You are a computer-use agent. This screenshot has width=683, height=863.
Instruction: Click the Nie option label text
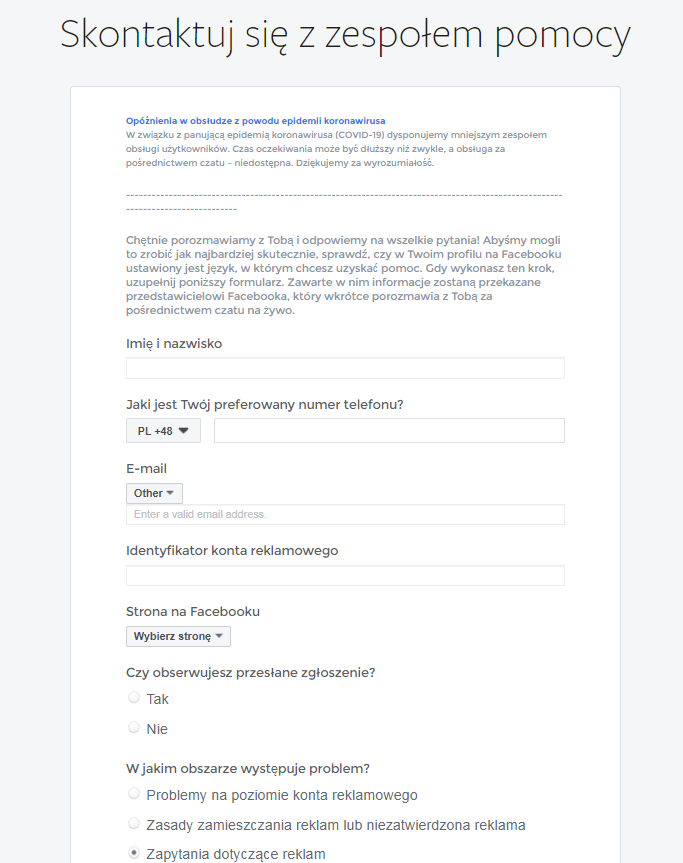coord(157,729)
